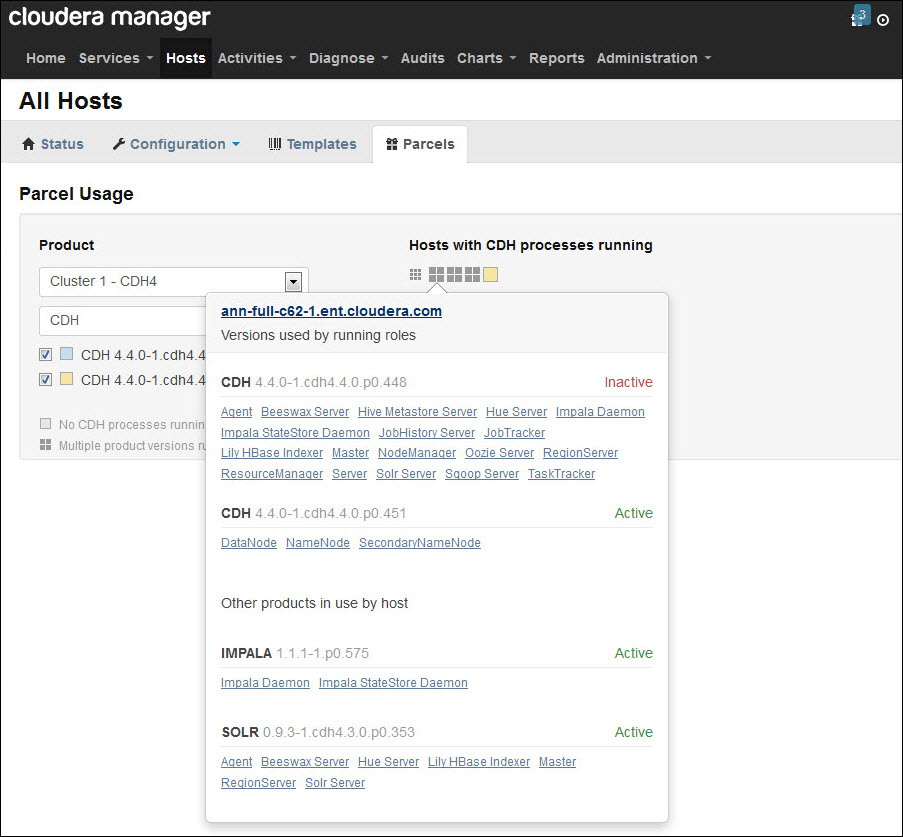Open the NodeManager link
The image size is (903, 837).
(x=417, y=453)
